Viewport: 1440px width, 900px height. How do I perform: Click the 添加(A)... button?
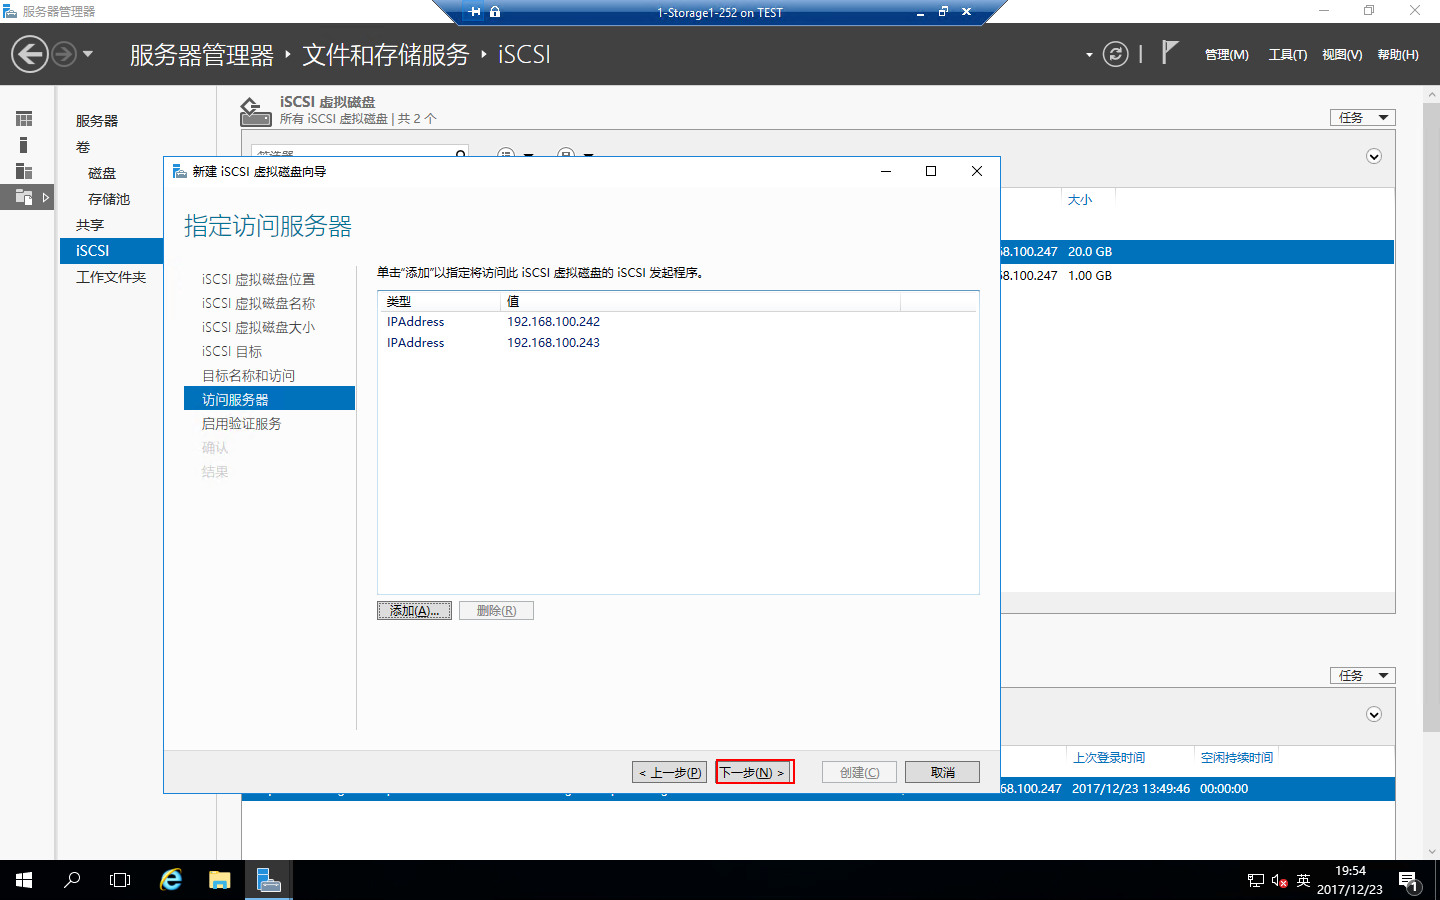(x=414, y=610)
